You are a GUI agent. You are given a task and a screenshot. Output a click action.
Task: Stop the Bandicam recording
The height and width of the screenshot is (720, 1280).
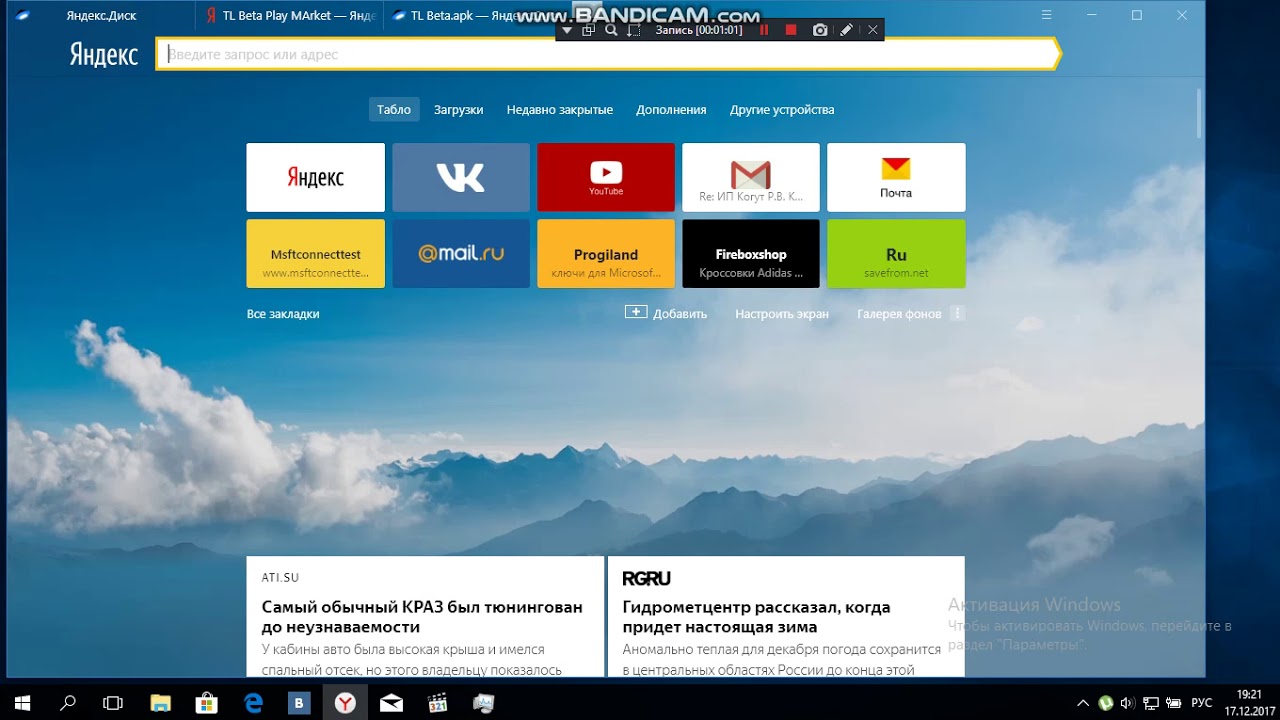click(x=791, y=30)
